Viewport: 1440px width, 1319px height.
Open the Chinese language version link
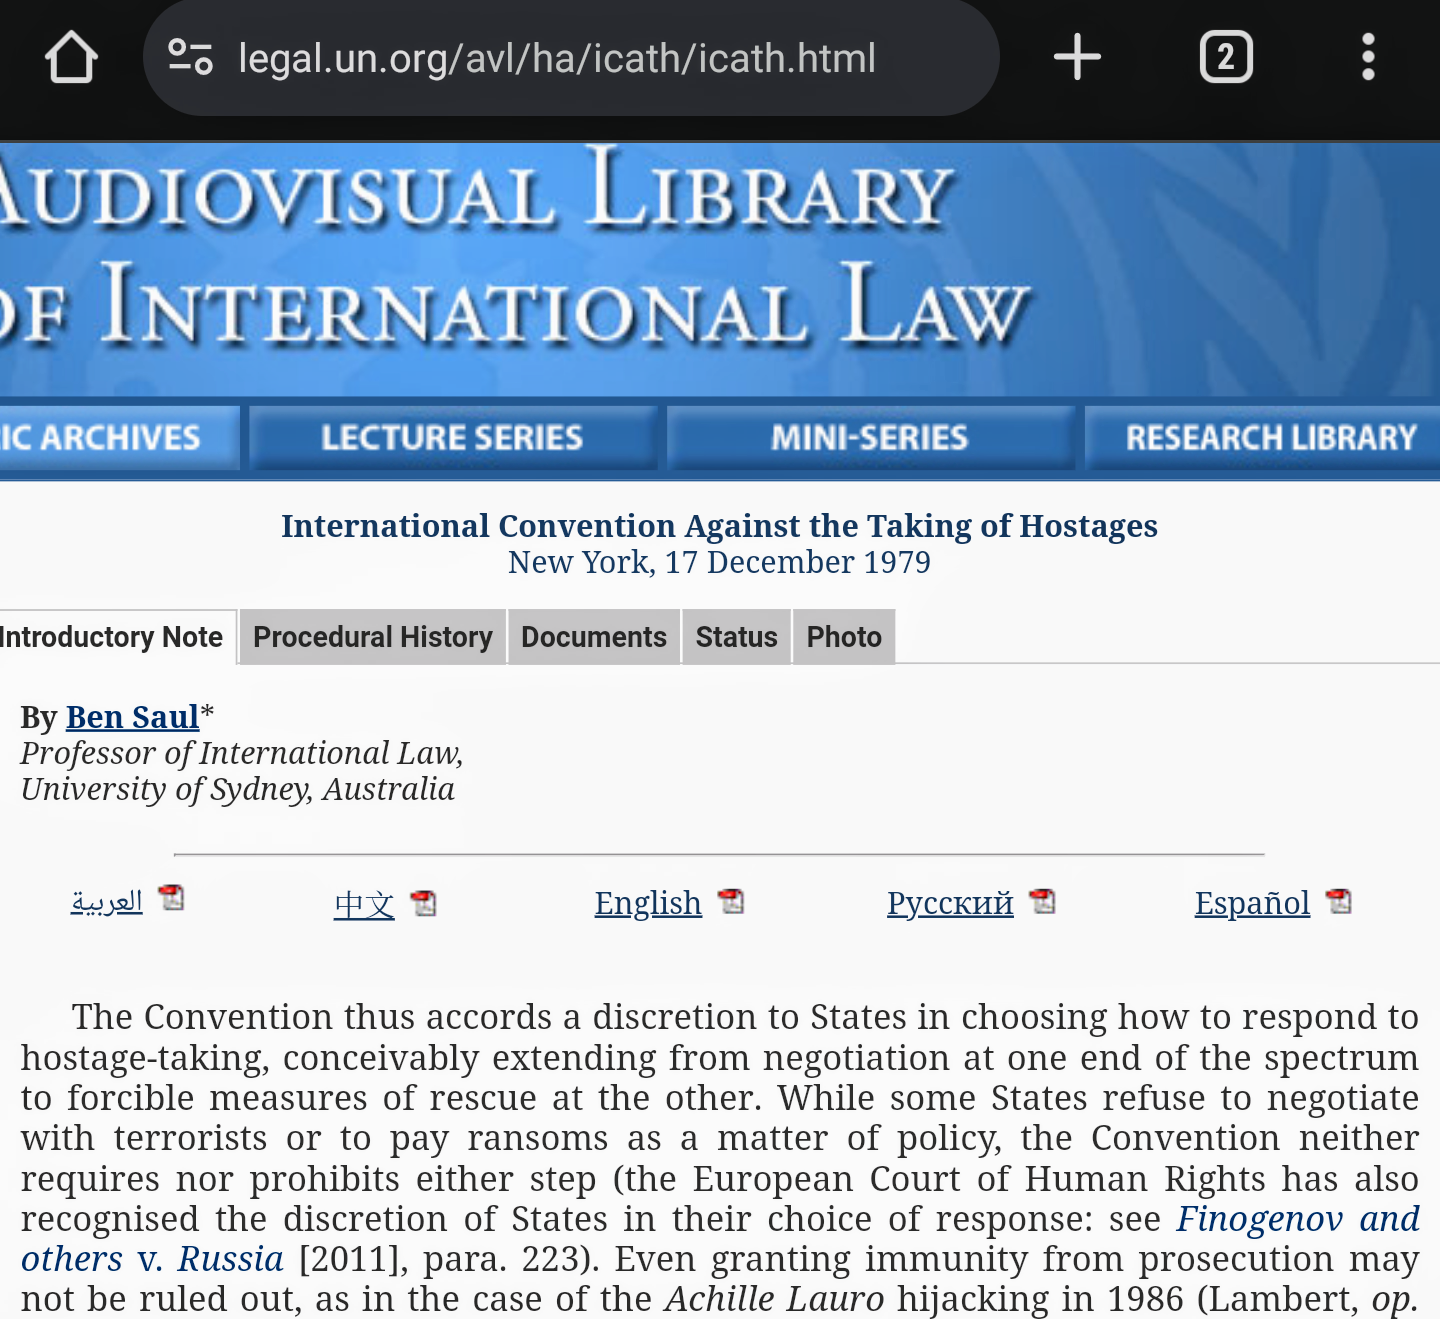tap(364, 904)
